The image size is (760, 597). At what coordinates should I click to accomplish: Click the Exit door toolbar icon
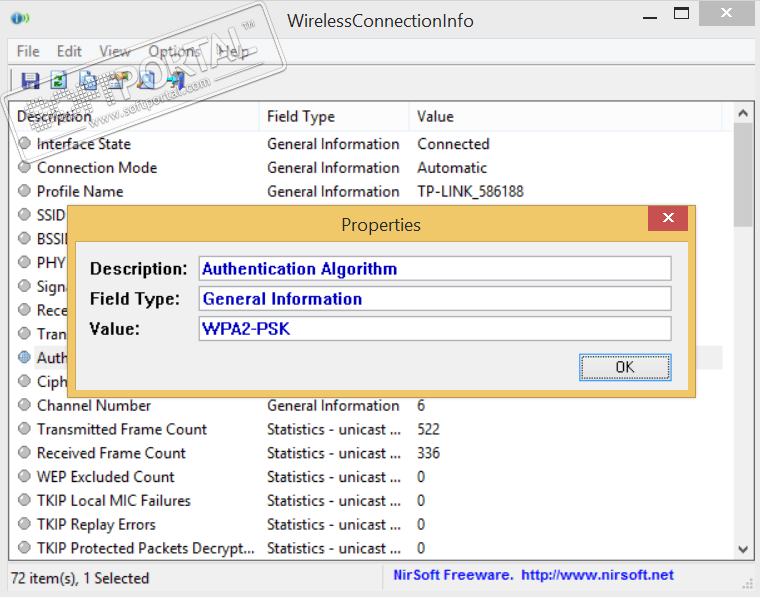point(175,80)
